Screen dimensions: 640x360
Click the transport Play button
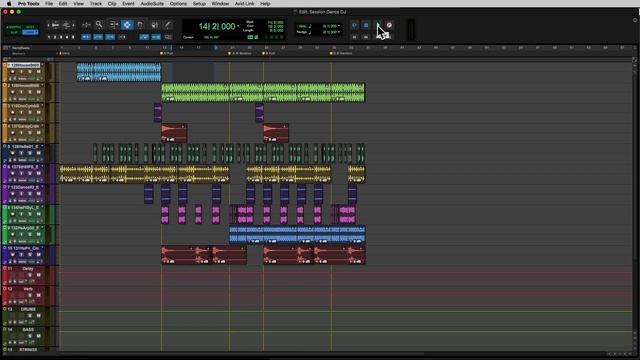point(378,25)
